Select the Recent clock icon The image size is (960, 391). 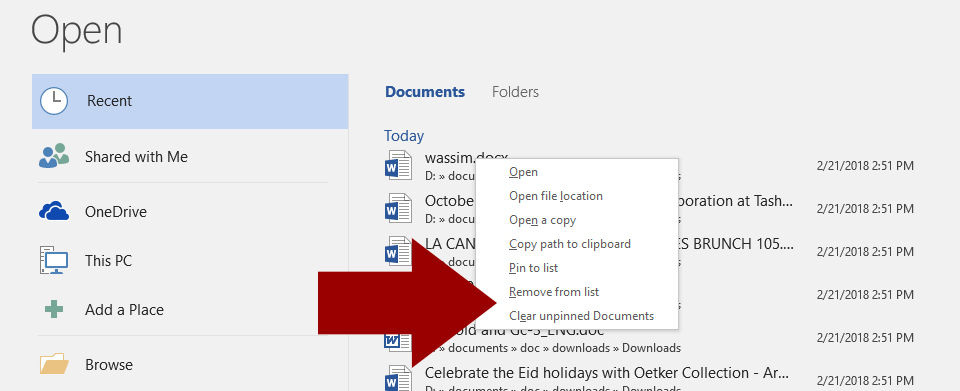54,101
